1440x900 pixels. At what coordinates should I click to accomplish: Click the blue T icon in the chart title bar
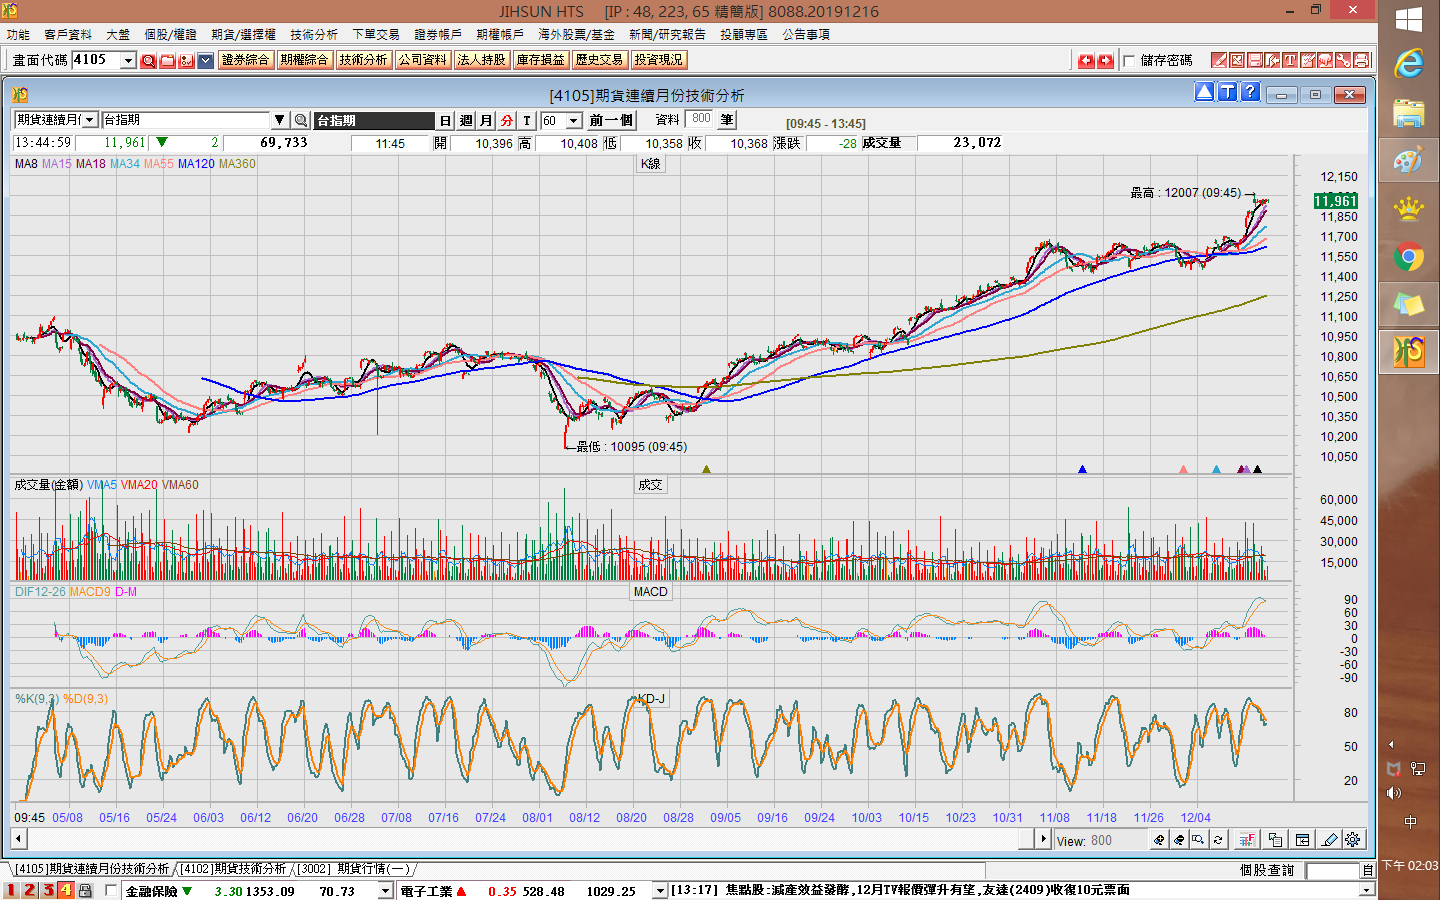click(x=1227, y=92)
